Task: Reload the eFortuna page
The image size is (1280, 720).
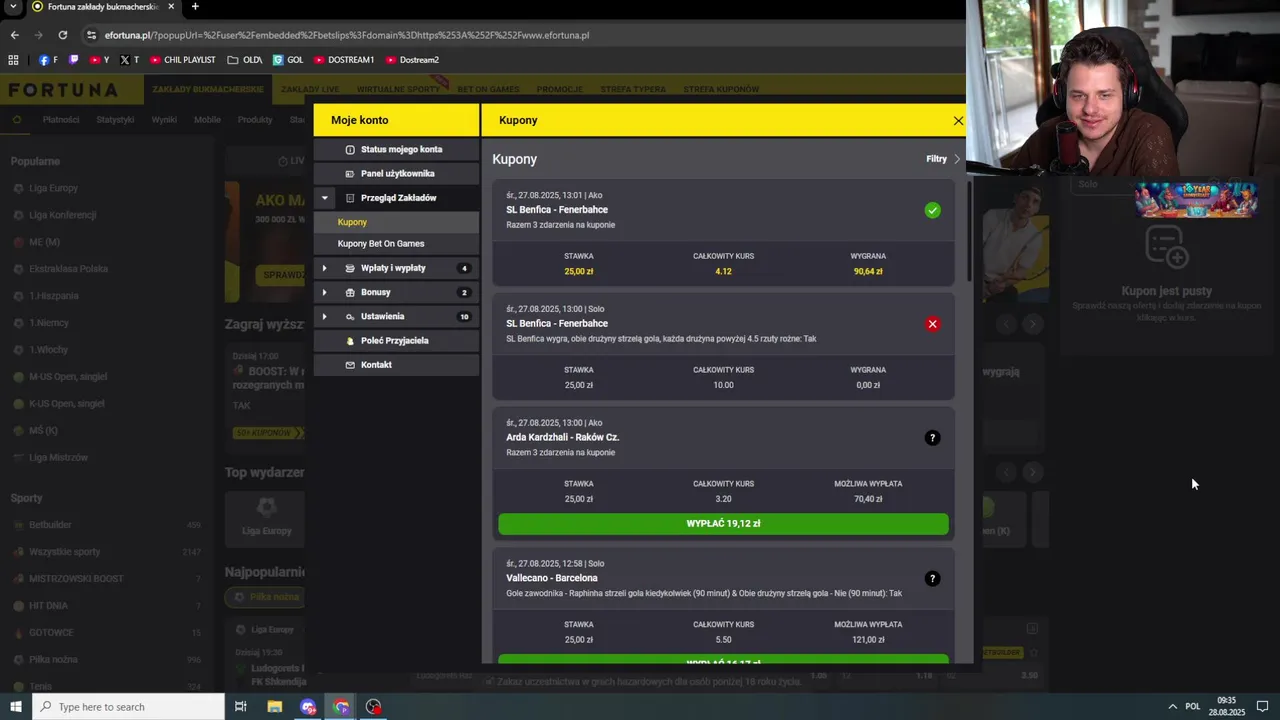Action: (x=62, y=35)
